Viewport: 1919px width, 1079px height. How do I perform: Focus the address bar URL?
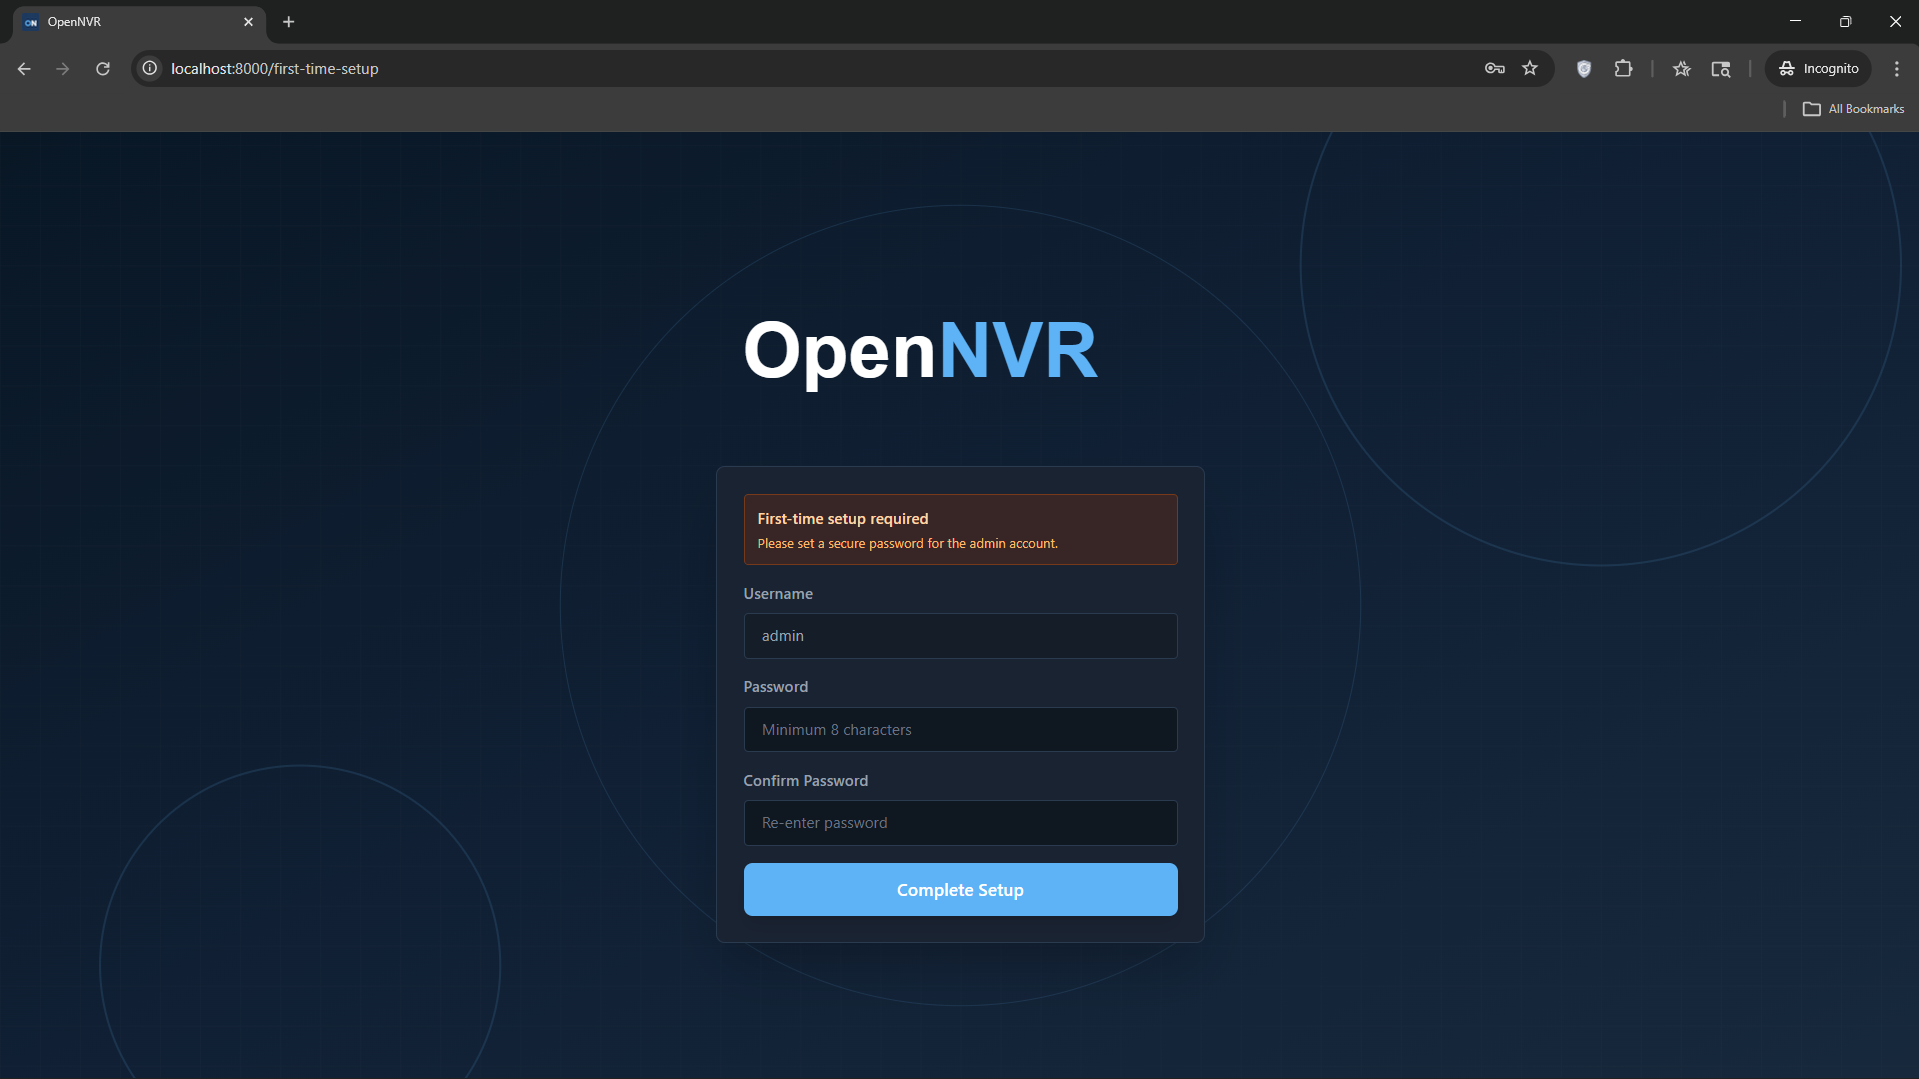[x=274, y=69]
